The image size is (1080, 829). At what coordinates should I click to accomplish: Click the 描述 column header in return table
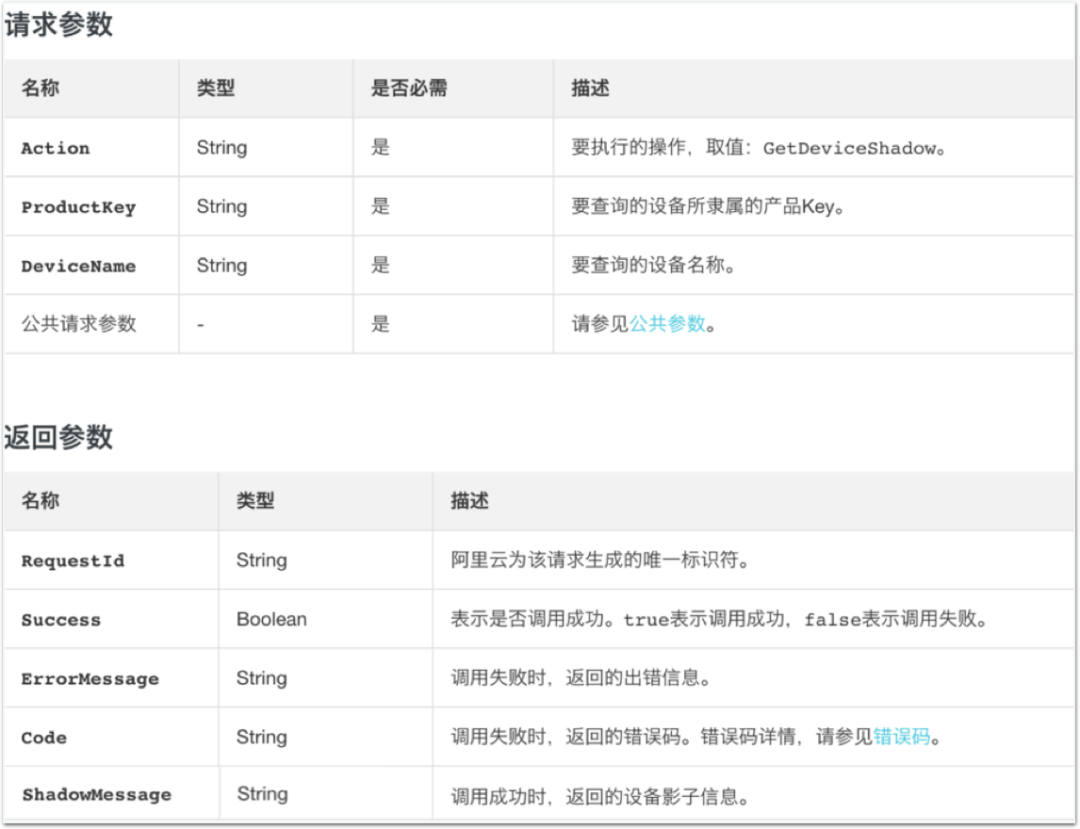point(468,501)
